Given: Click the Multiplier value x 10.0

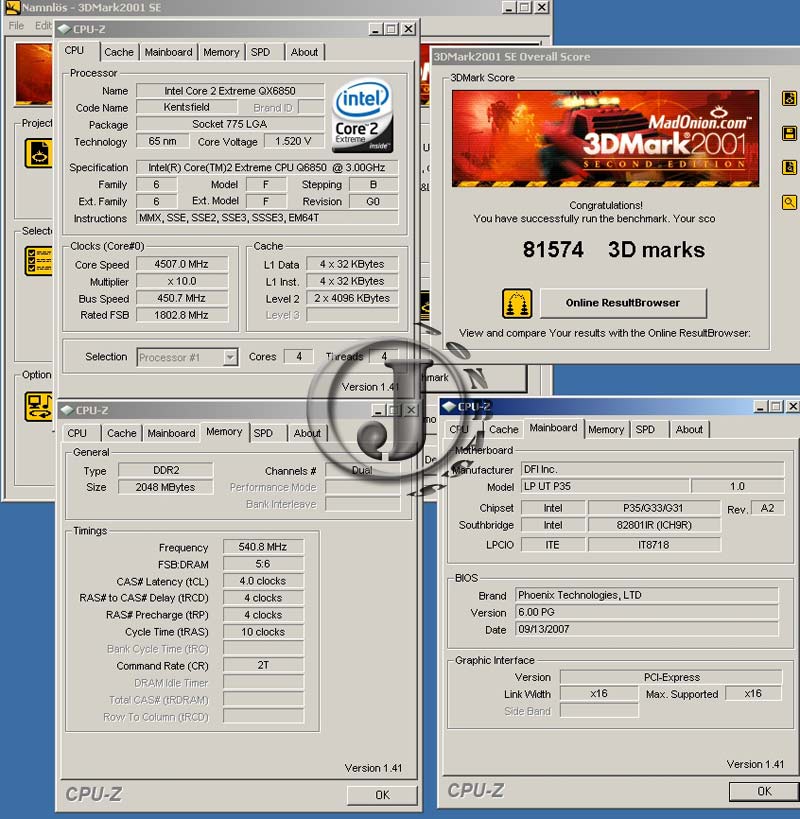Looking at the screenshot, I should [x=181, y=281].
